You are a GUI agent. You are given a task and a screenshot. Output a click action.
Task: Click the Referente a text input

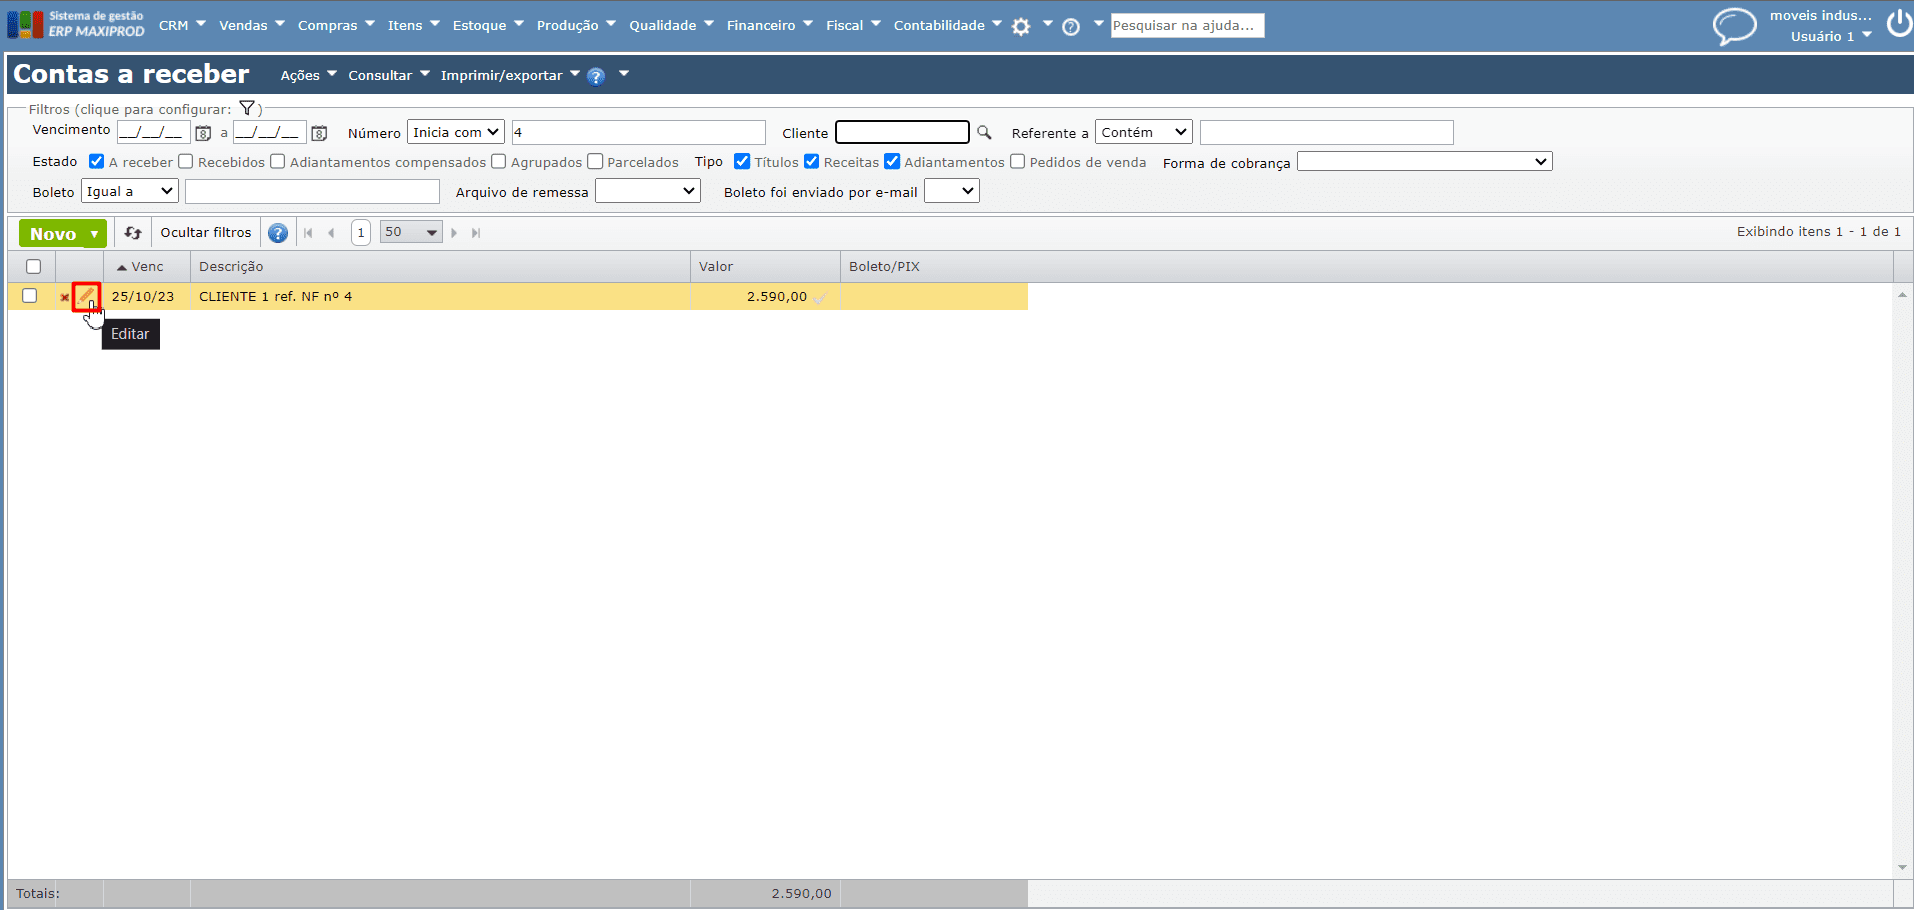click(1326, 132)
